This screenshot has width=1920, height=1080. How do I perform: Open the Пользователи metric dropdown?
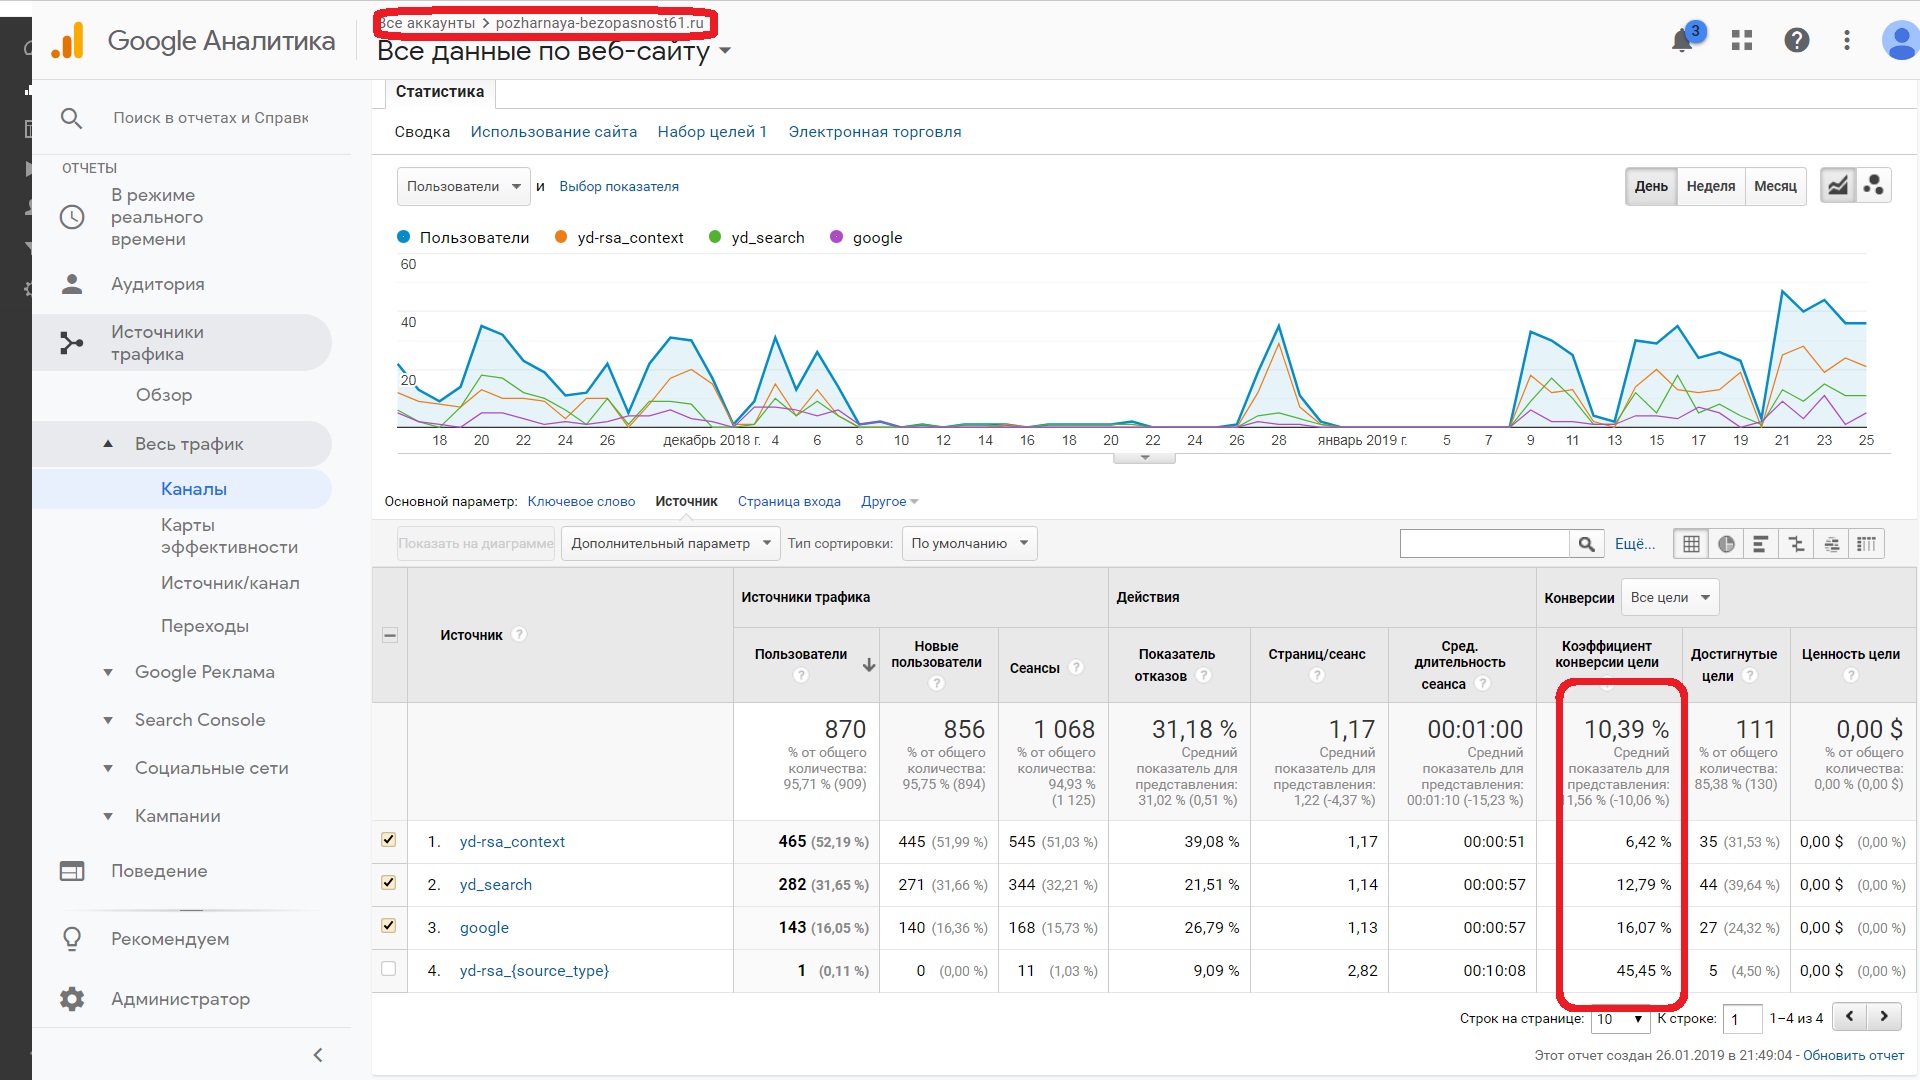click(x=464, y=186)
